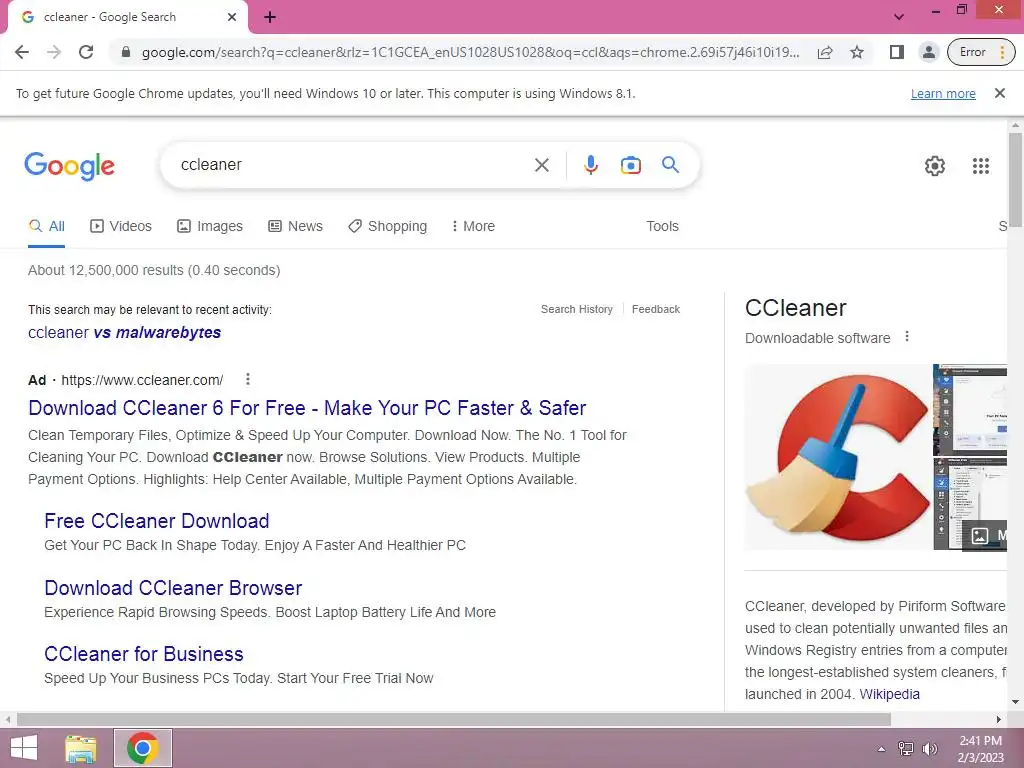Open the upper CCleaner screenshot thumbnail
This screenshot has width=1024, height=768.
970,409
